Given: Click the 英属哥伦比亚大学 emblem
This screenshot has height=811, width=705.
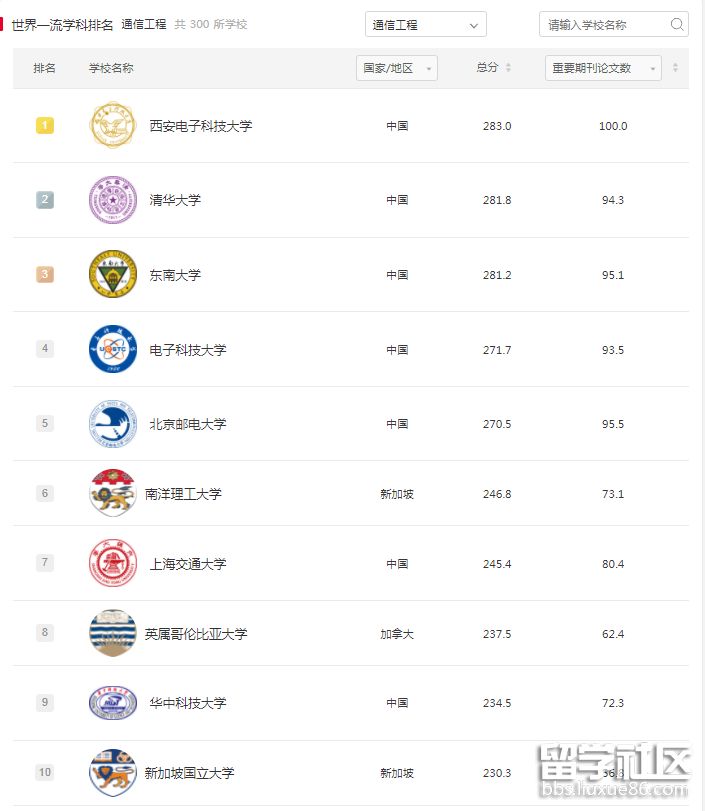Looking at the screenshot, I should coord(112,633).
